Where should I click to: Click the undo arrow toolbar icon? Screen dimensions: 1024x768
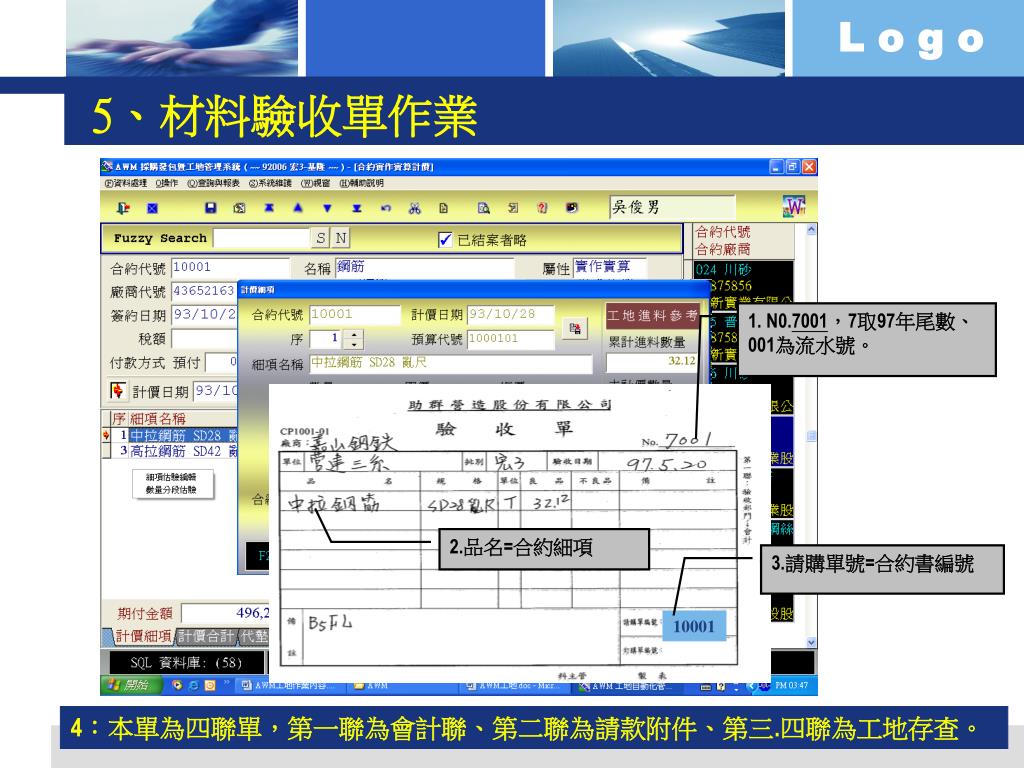click(x=386, y=208)
